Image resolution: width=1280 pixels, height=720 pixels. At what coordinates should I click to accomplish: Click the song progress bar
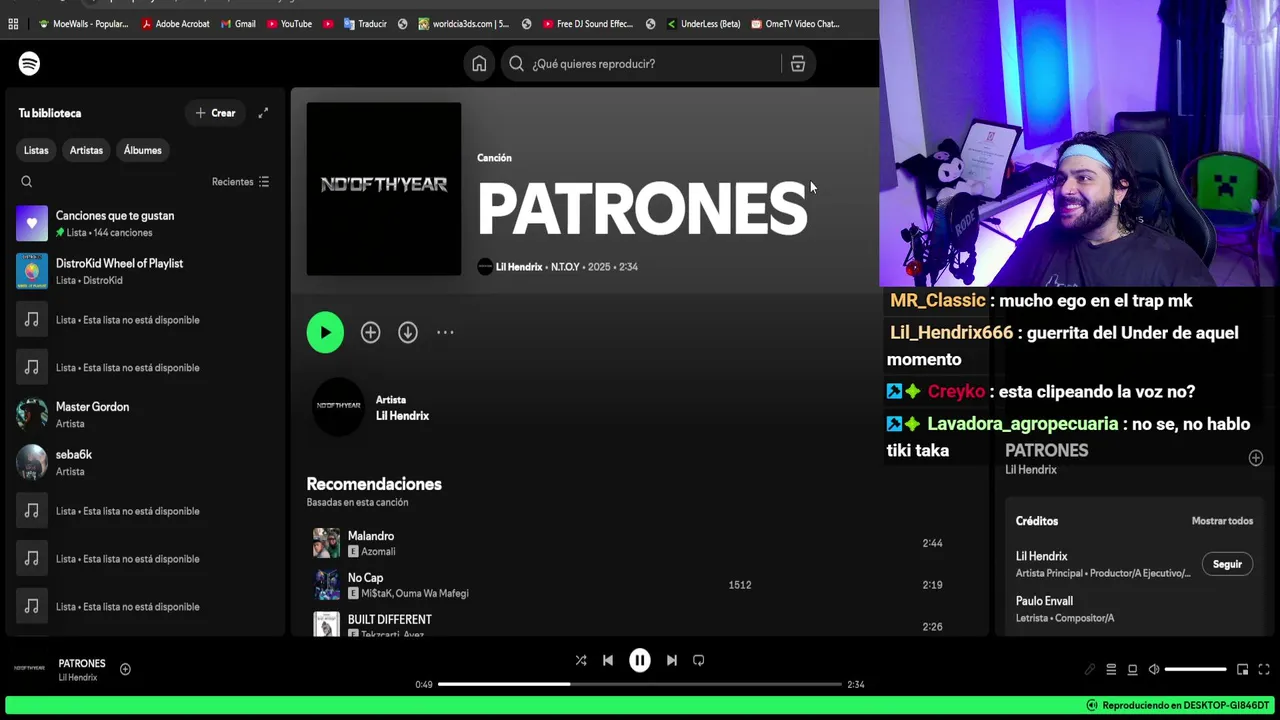point(640,684)
